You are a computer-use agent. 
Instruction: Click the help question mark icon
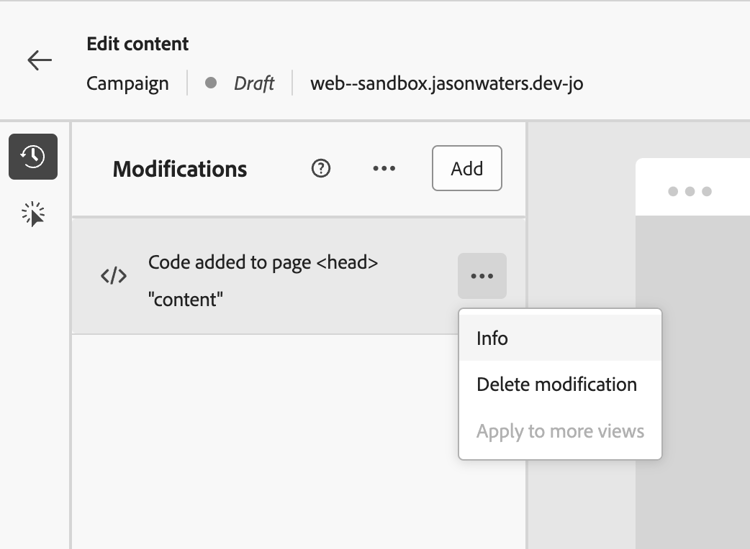321,168
